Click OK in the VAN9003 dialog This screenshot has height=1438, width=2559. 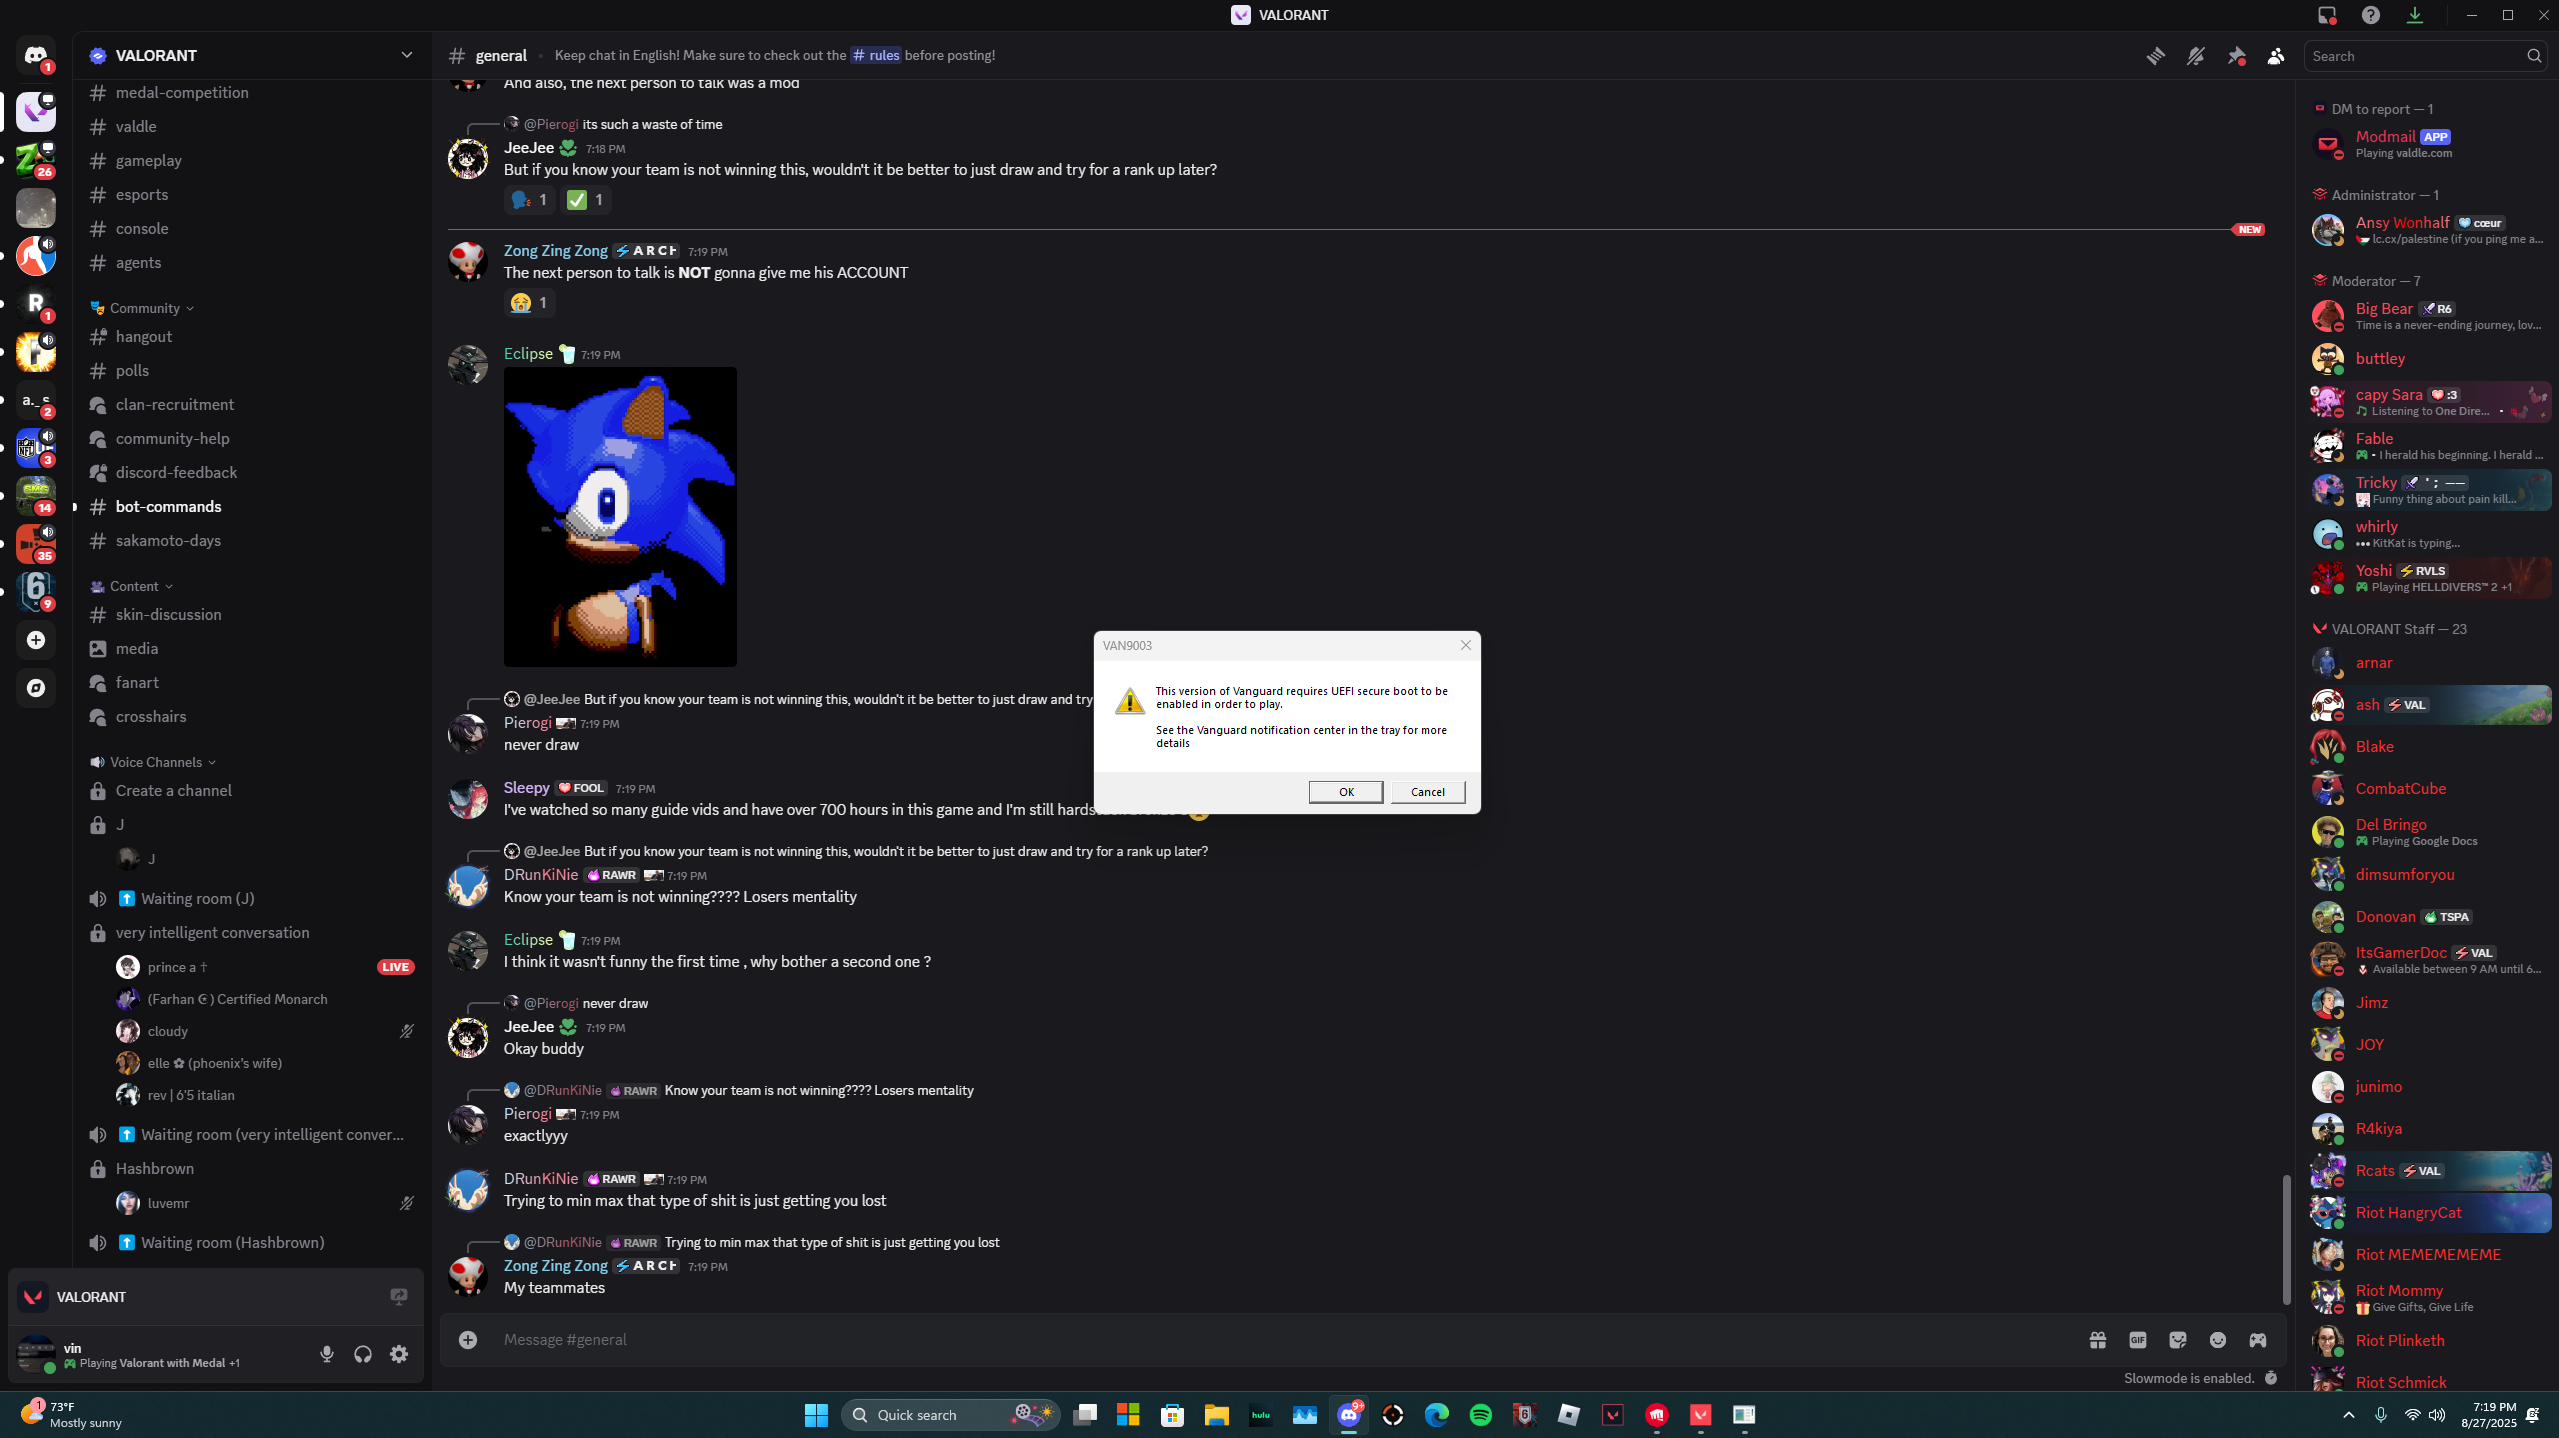tap(1346, 791)
